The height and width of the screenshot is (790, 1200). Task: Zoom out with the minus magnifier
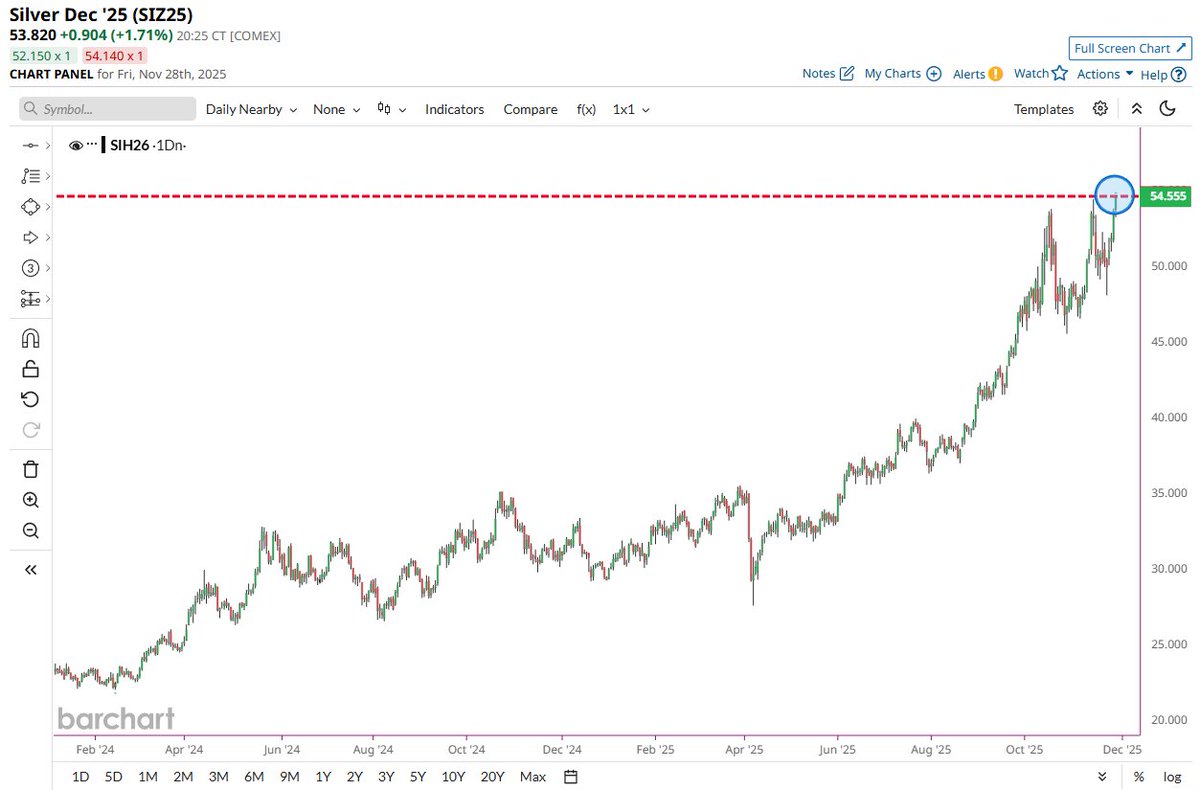(30, 531)
